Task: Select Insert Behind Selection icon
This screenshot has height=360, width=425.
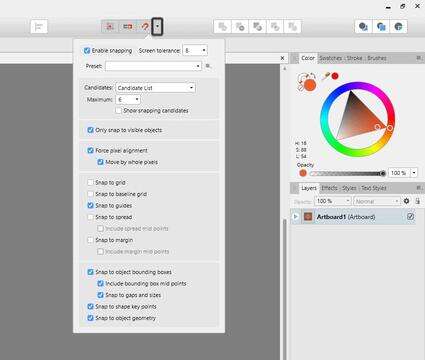Action: tap(363, 27)
